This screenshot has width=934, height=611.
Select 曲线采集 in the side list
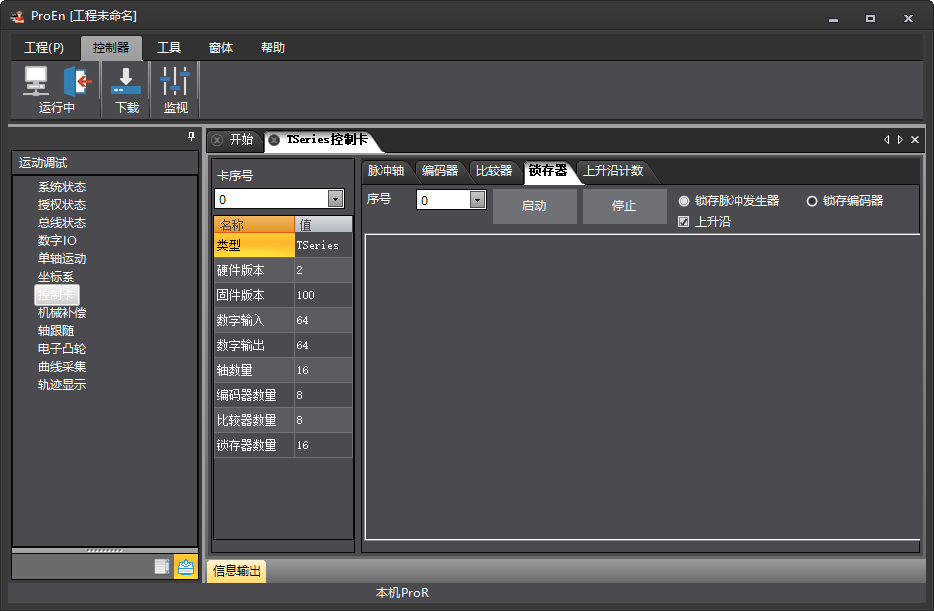pos(62,367)
